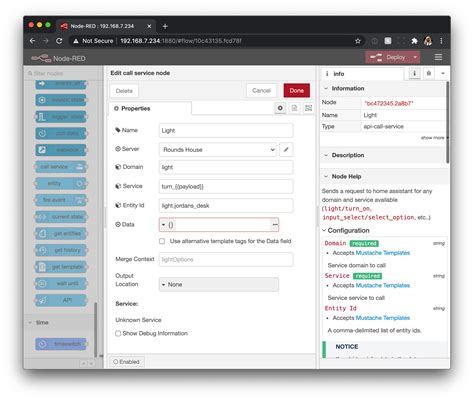Viewport: 474px width, 400px height.
Task: Focus the Service input field
Action: 226,187
